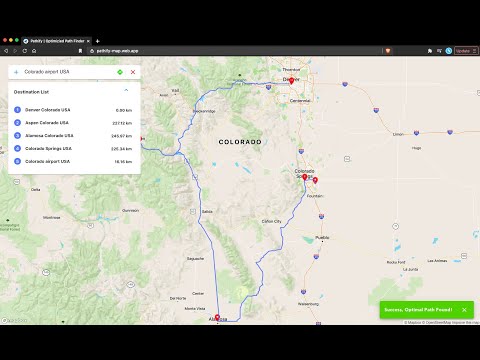Screen dimensions: 480x360
Task: Collapse the Destination List panel chevron
Action: pyautogui.click(x=126, y=90)
